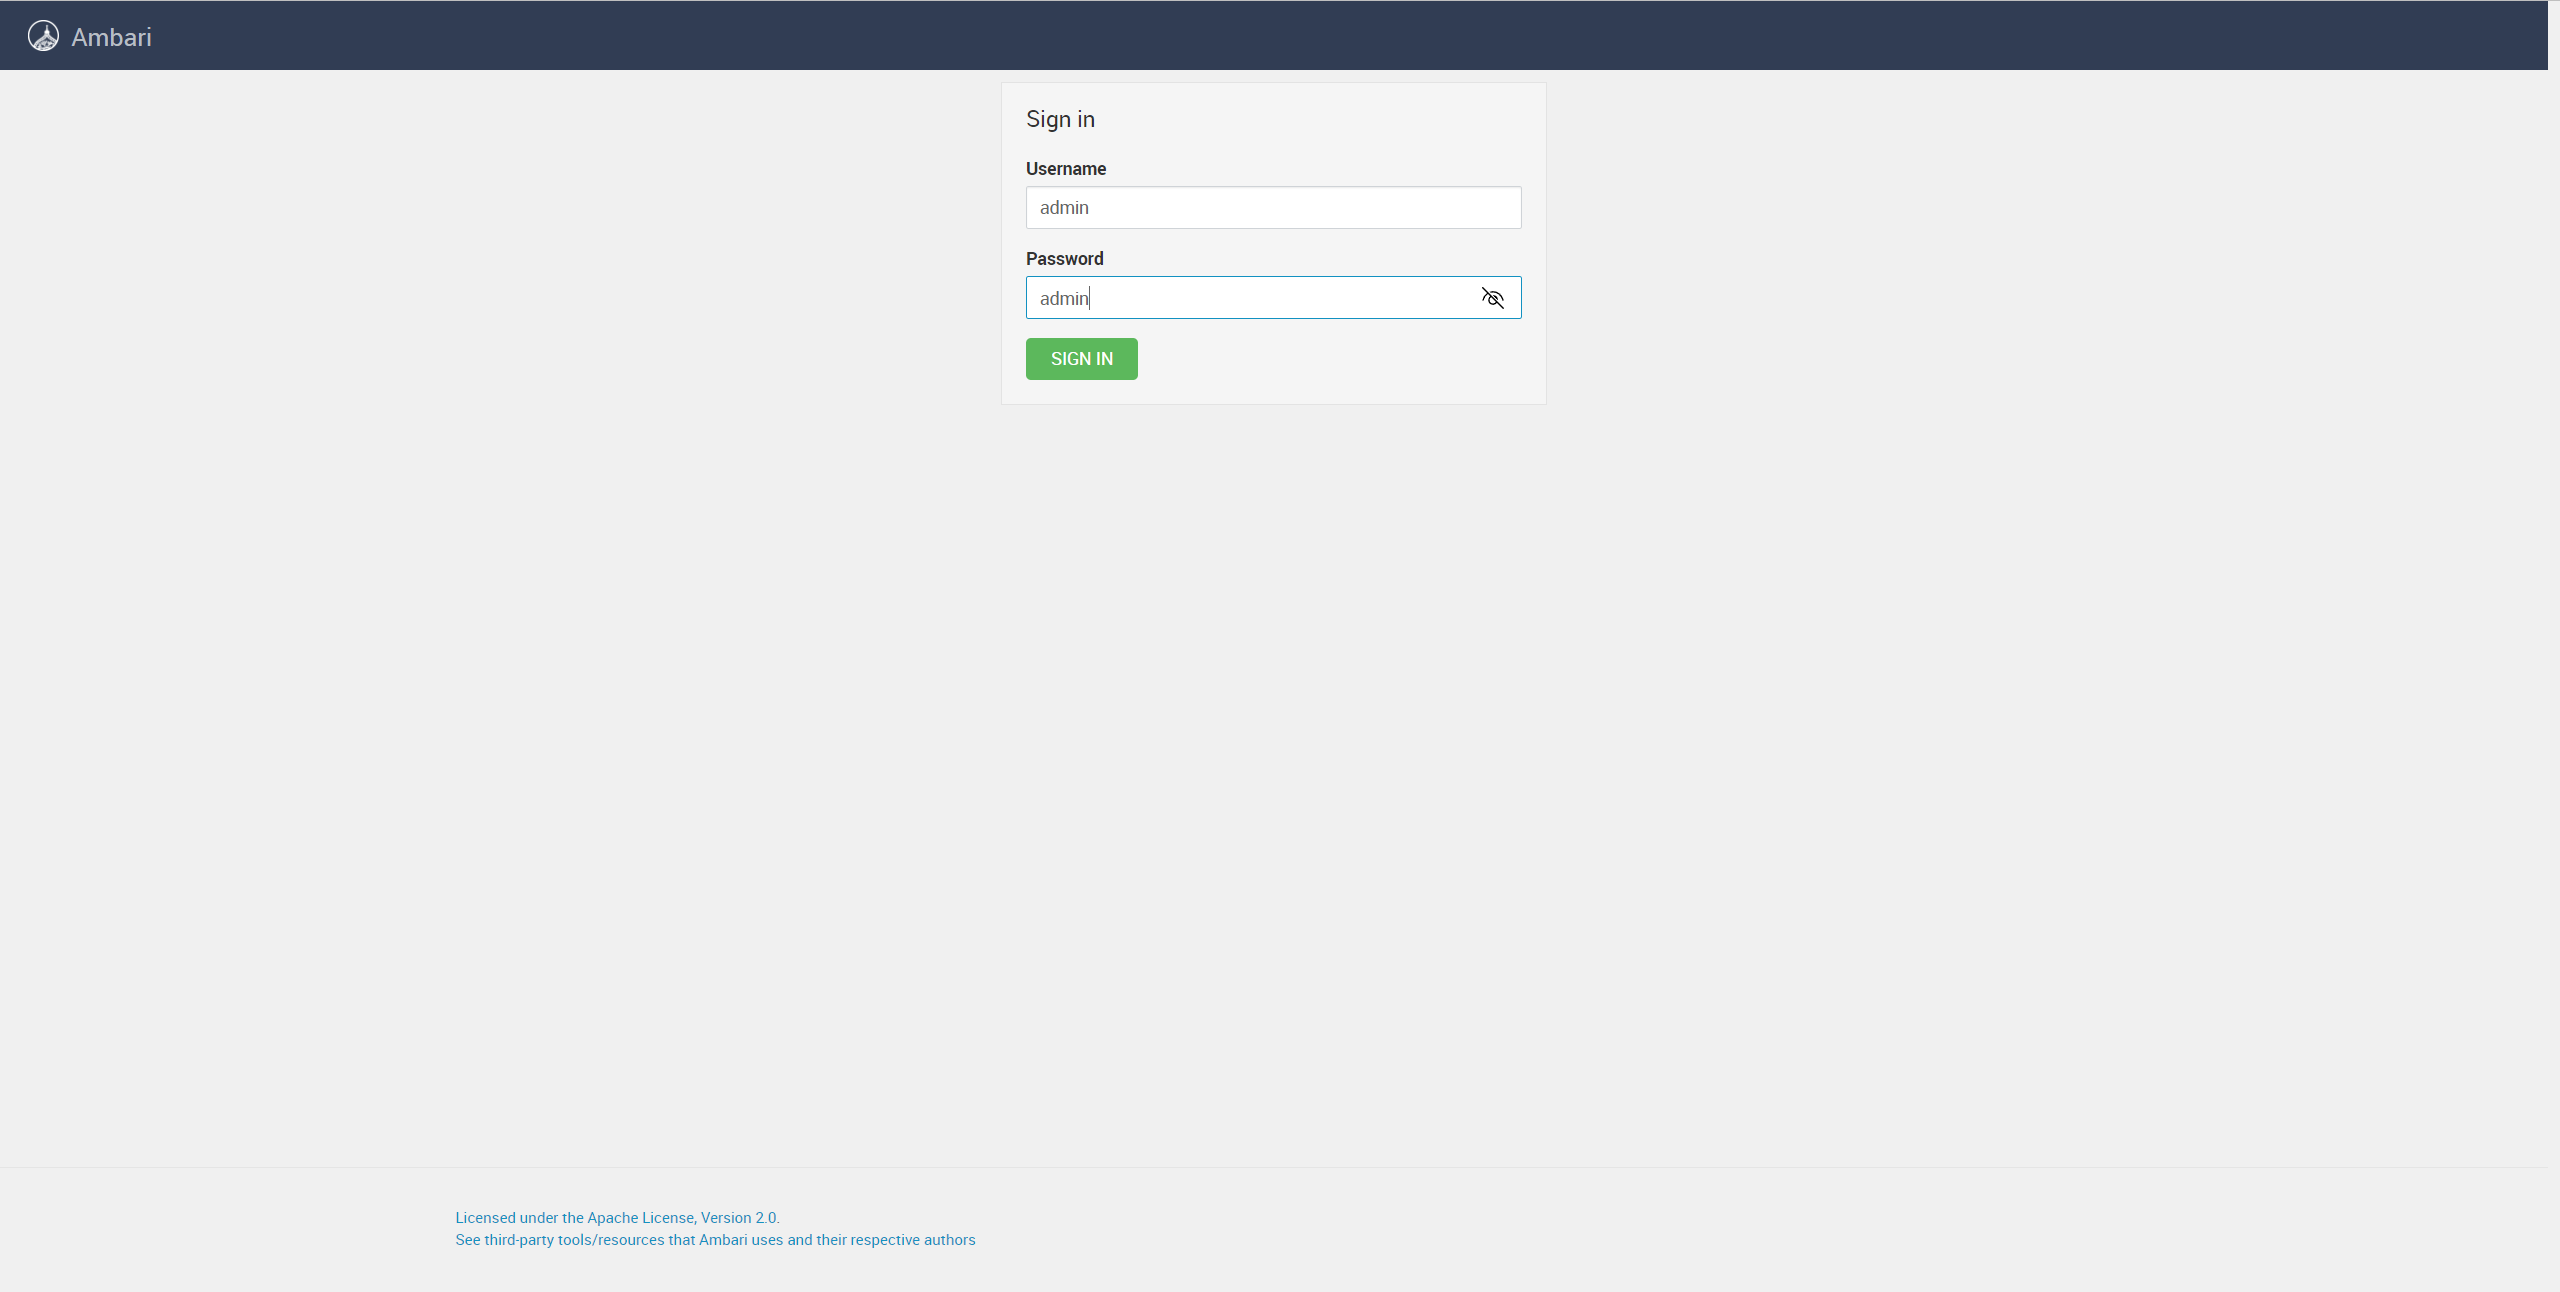Click the Password label

click(1064, 259)
